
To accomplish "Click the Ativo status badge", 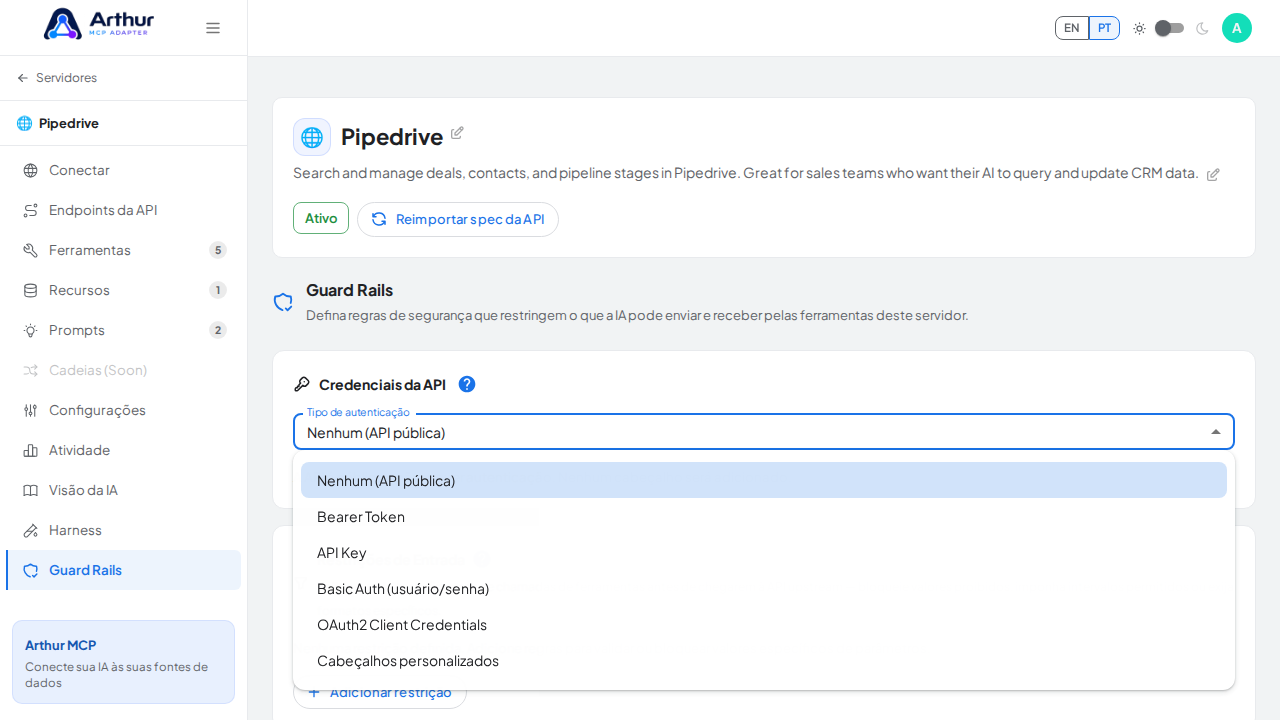I will (x=321, y=218).
